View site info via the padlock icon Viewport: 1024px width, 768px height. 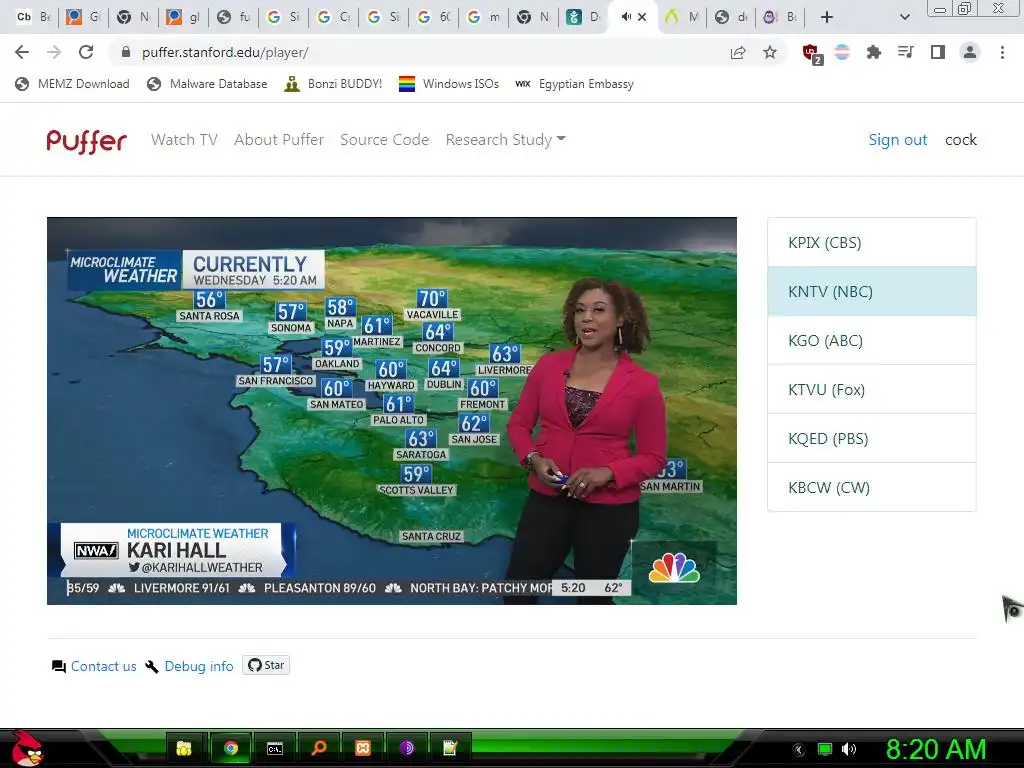pos(126,52)
